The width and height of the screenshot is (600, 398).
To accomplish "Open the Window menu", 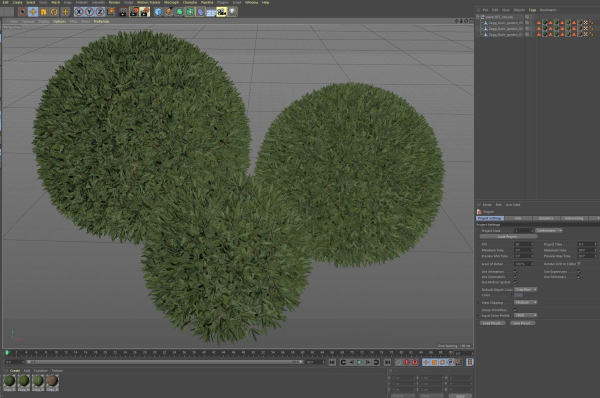I will pos(251,2).
